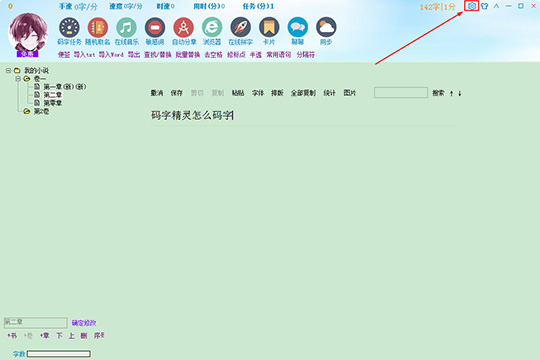Collapse the top panel with the caret icon
540x360 pixels.
coord(496,6)
